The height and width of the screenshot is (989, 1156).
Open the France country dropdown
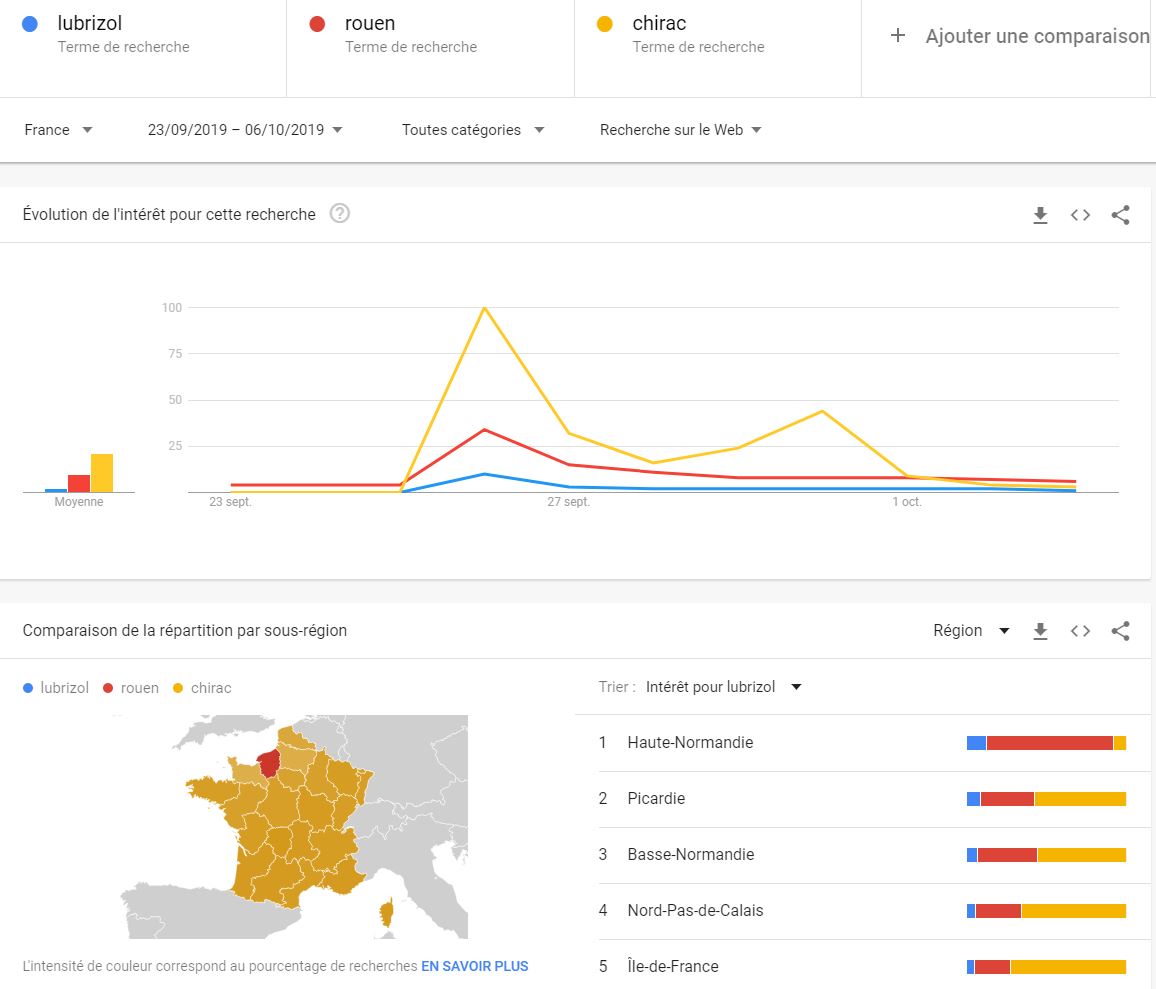58,130
